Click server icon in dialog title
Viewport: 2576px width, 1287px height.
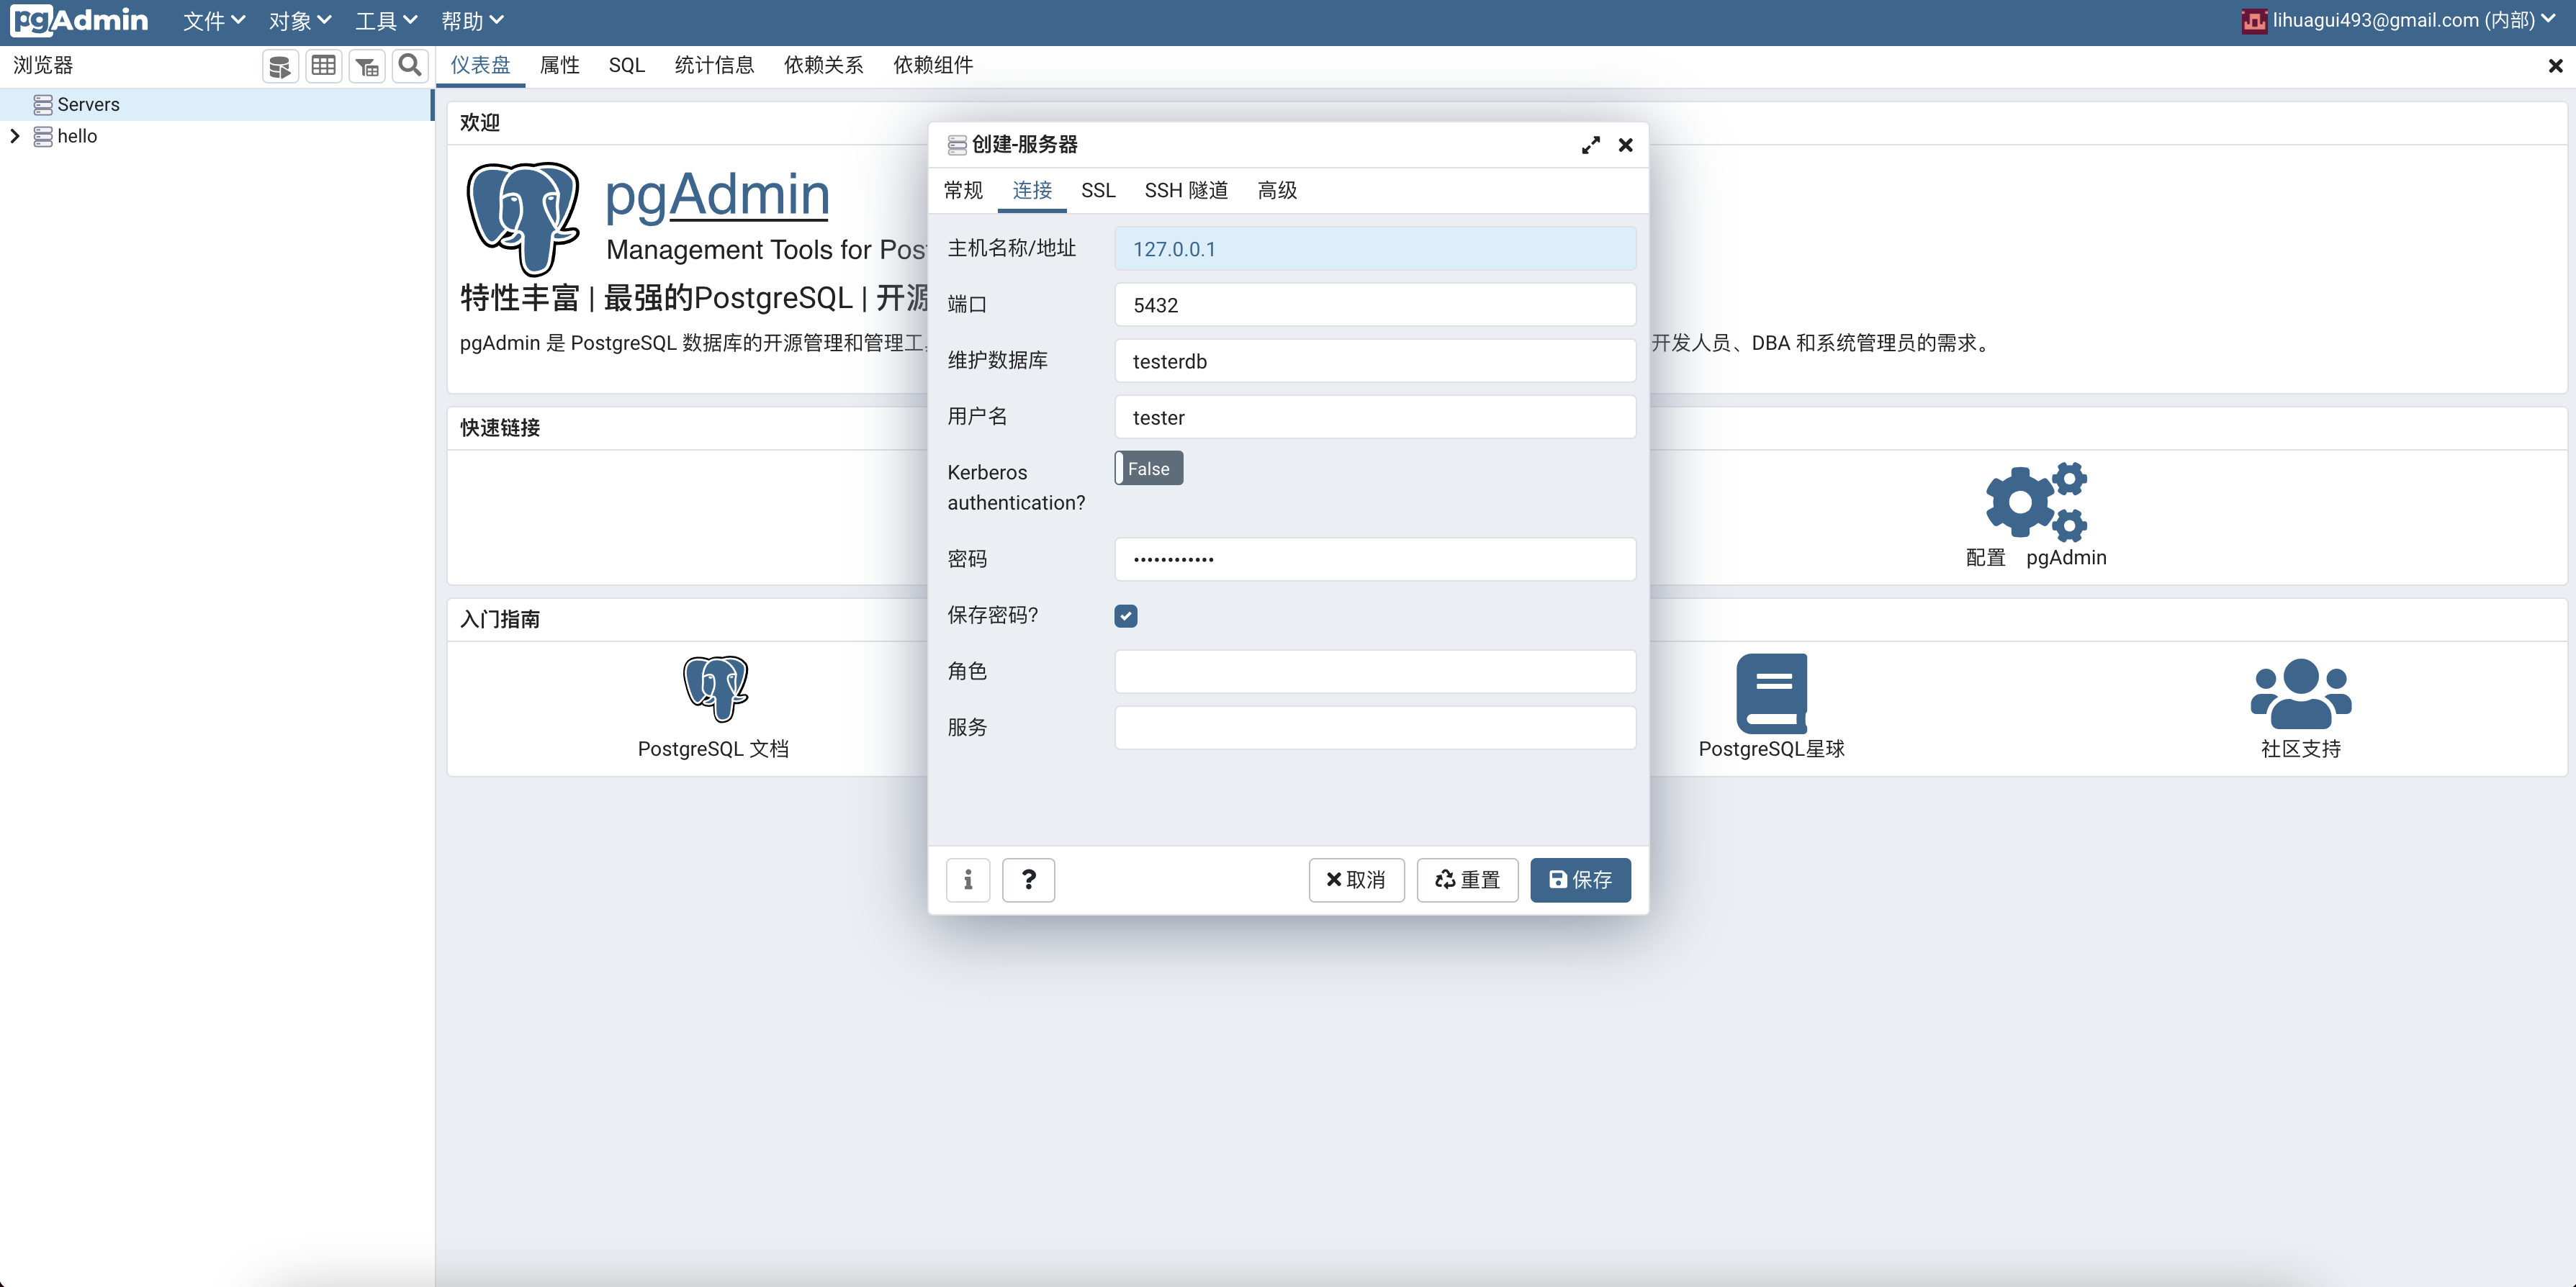(x=957, y=145)
